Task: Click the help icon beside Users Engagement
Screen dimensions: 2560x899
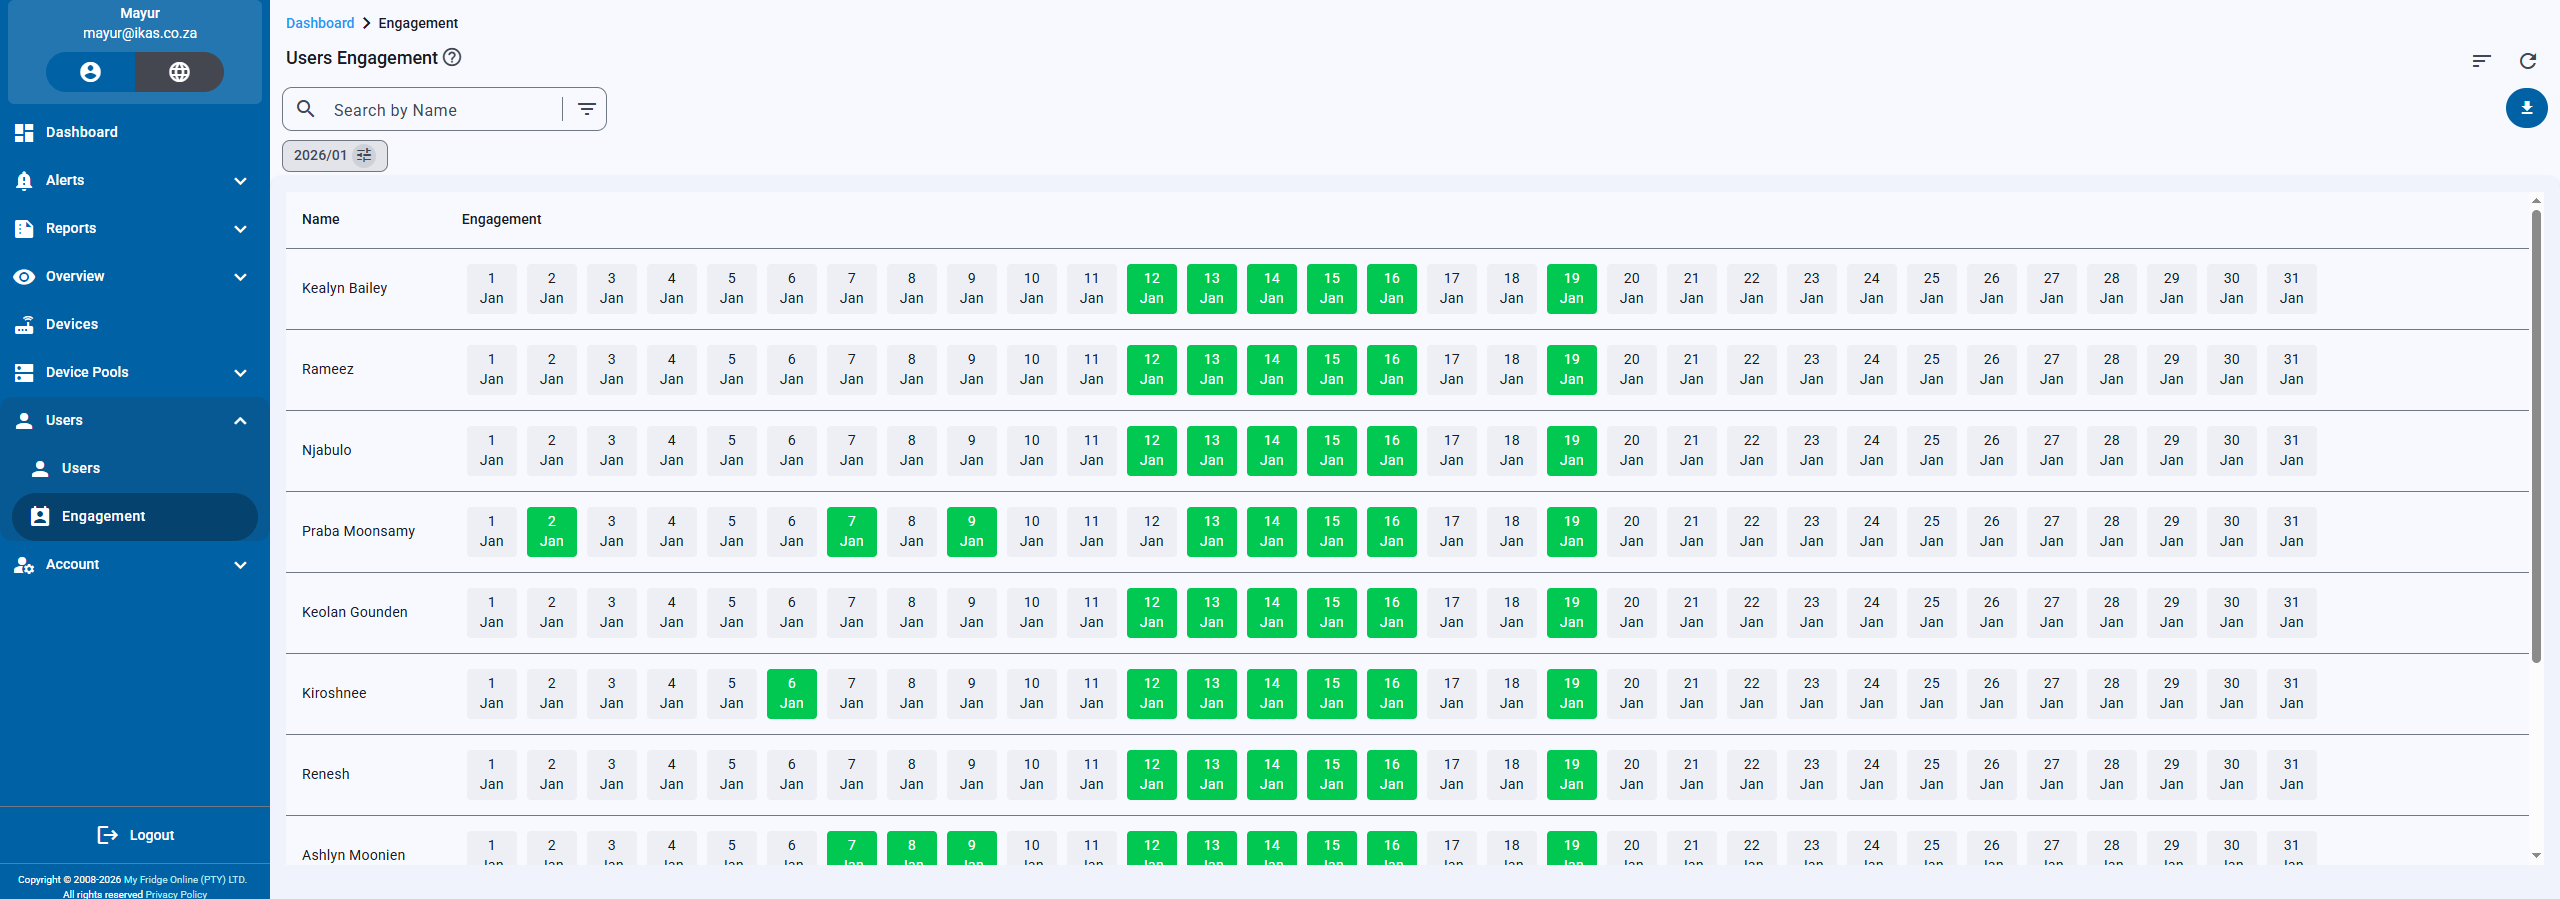Action: point(452,57)
